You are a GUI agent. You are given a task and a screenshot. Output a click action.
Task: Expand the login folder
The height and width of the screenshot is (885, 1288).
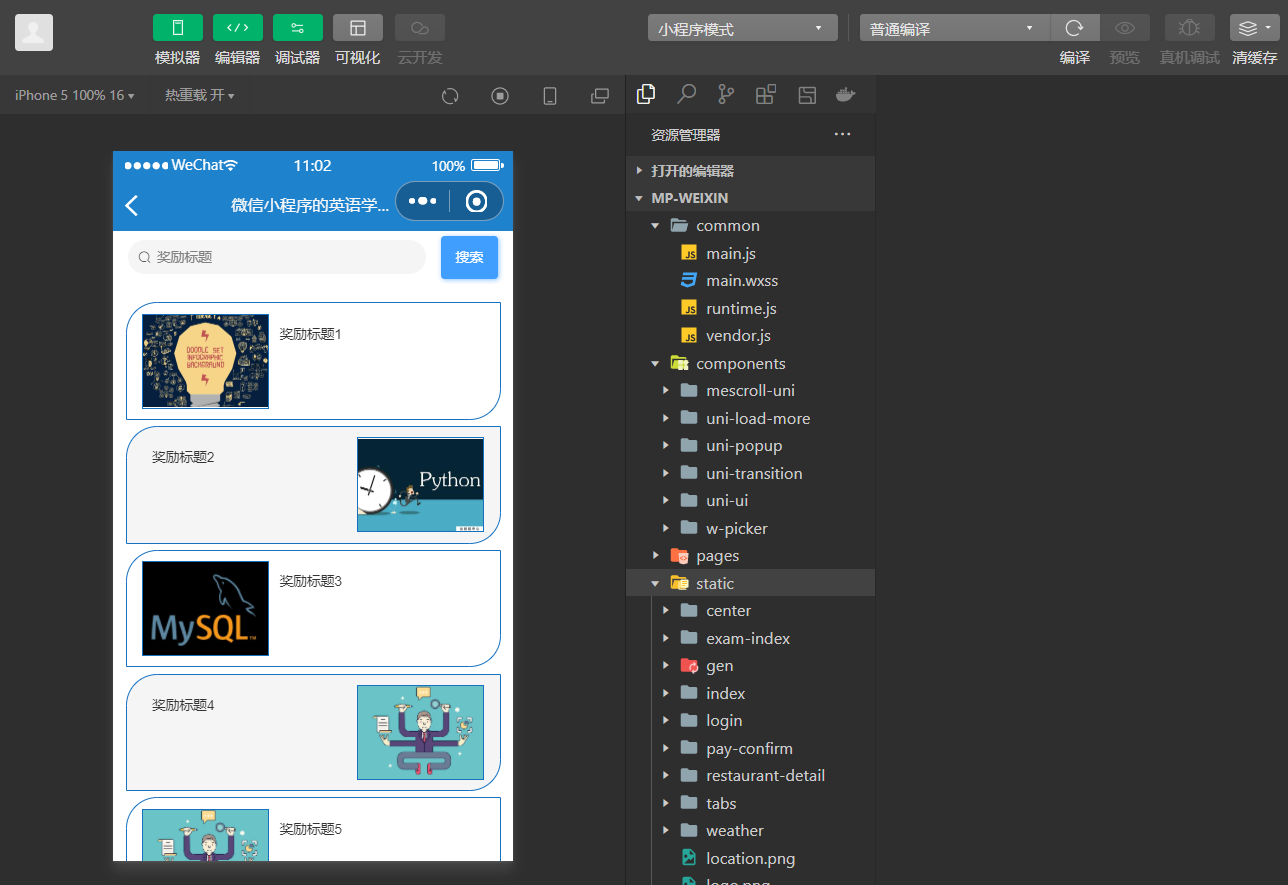[x=750, y=721]
